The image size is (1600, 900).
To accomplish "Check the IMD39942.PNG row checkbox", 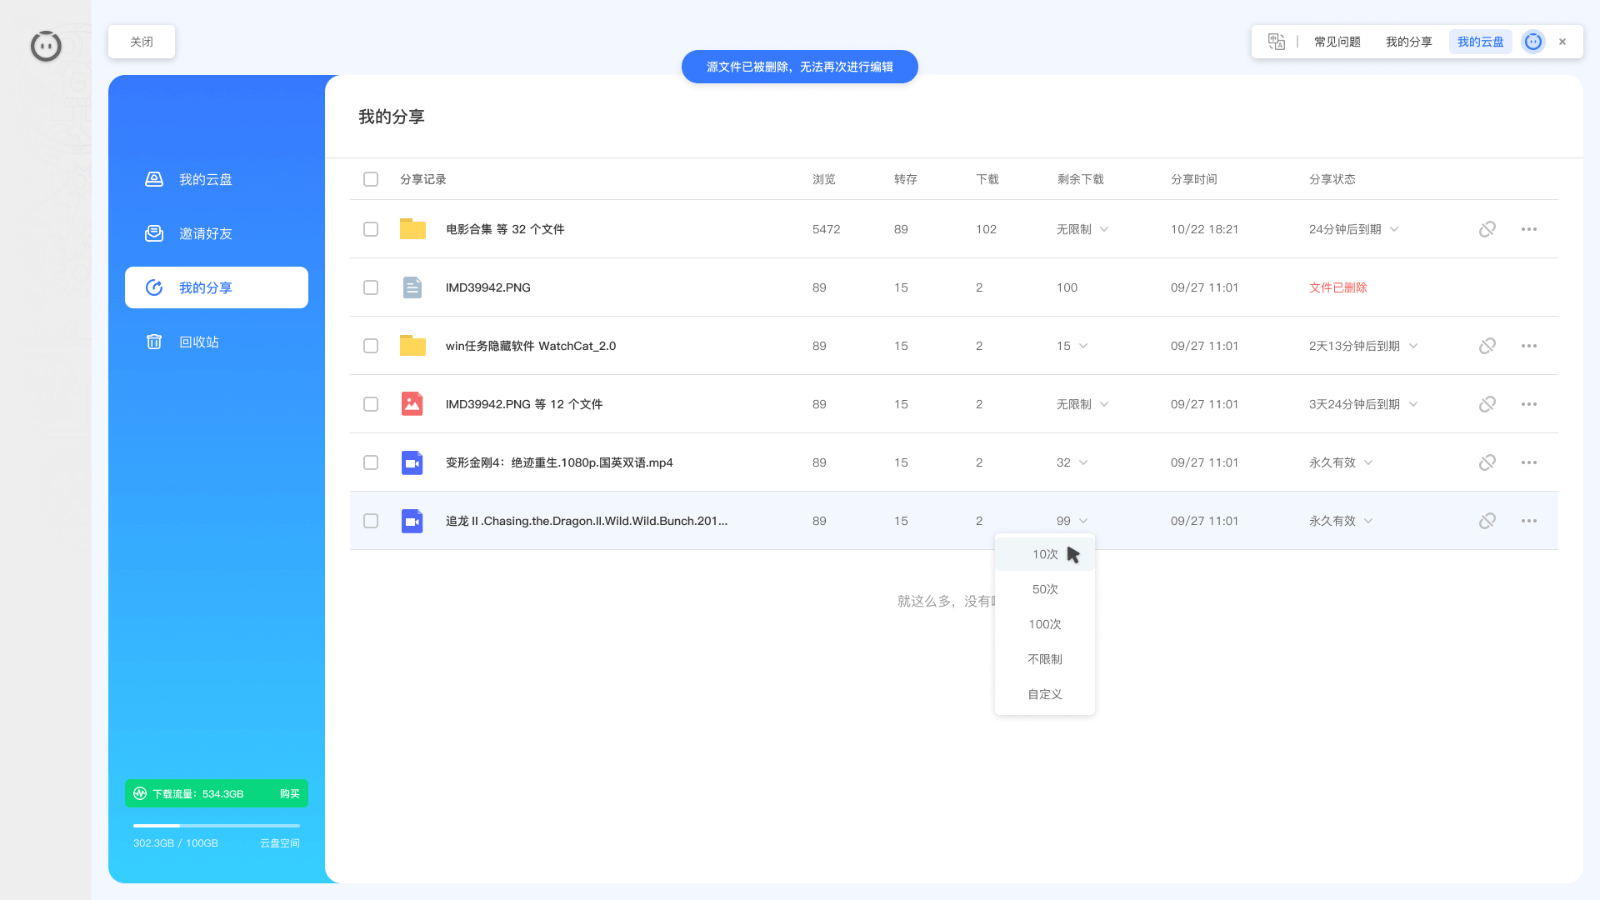I will [371, 287].
